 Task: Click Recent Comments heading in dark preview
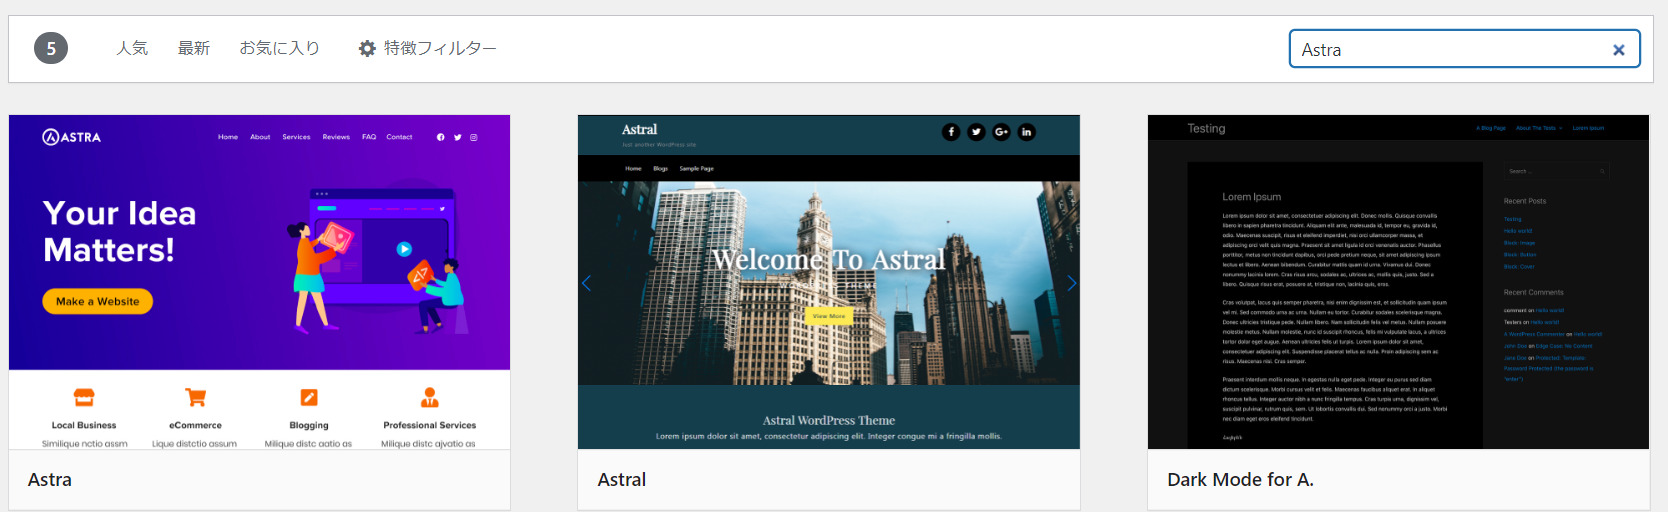pyautogui.click(x=1534, y=292)
